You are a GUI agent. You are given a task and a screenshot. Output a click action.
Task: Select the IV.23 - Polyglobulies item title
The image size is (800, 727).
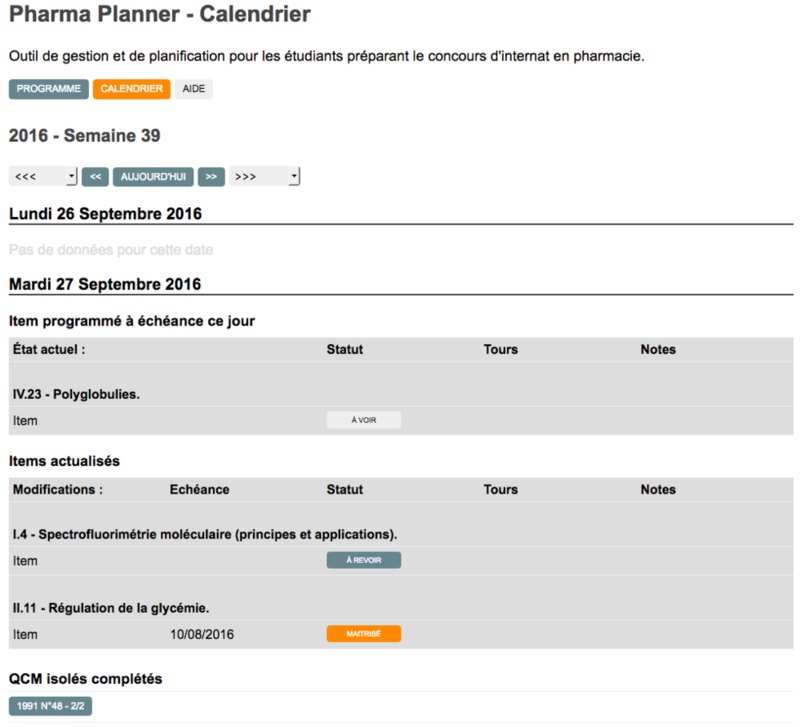click(76, 394)
